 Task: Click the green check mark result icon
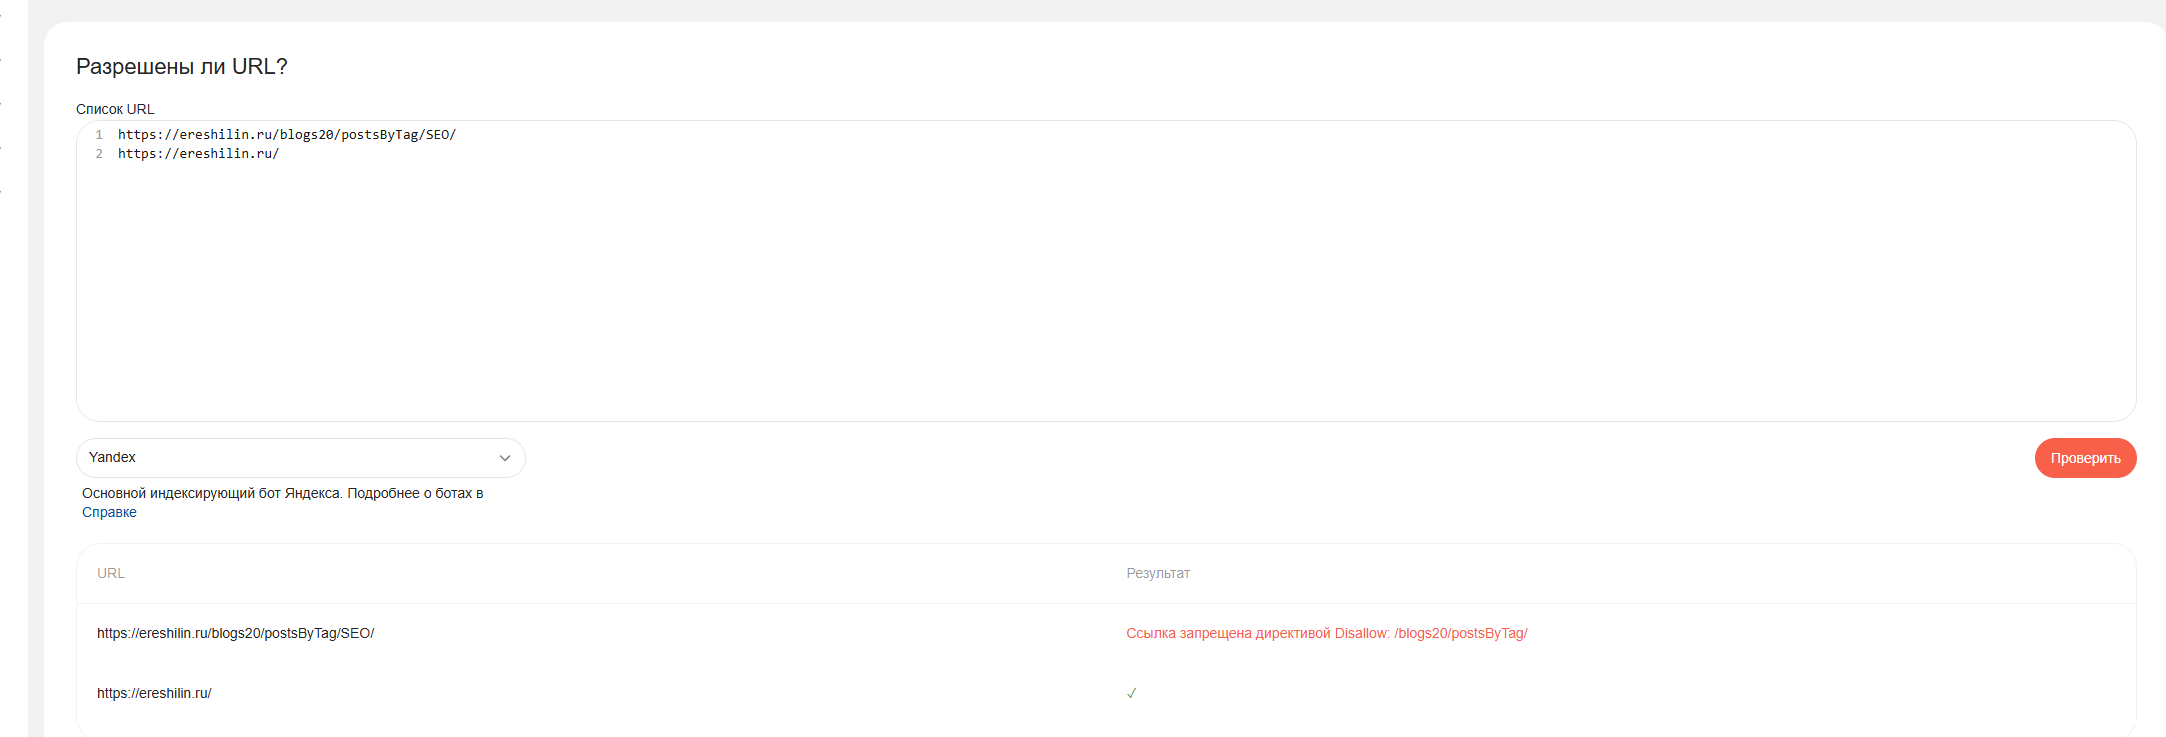click(x=1131, y=693)
